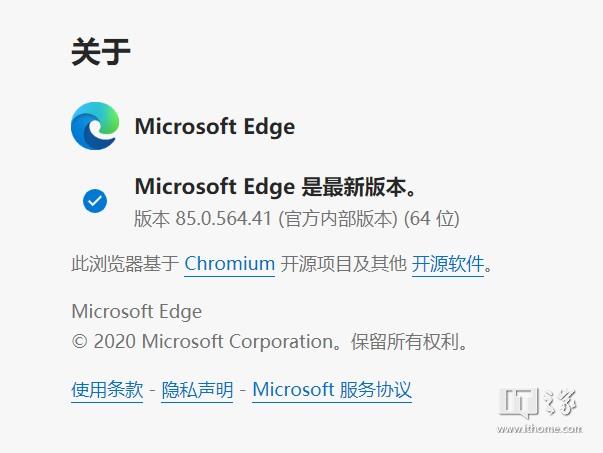Click the '© 2020 Microsoft Corporation' copyright text
The height and width of the screenshot is (453, 603).
click(x=202, y=341)
